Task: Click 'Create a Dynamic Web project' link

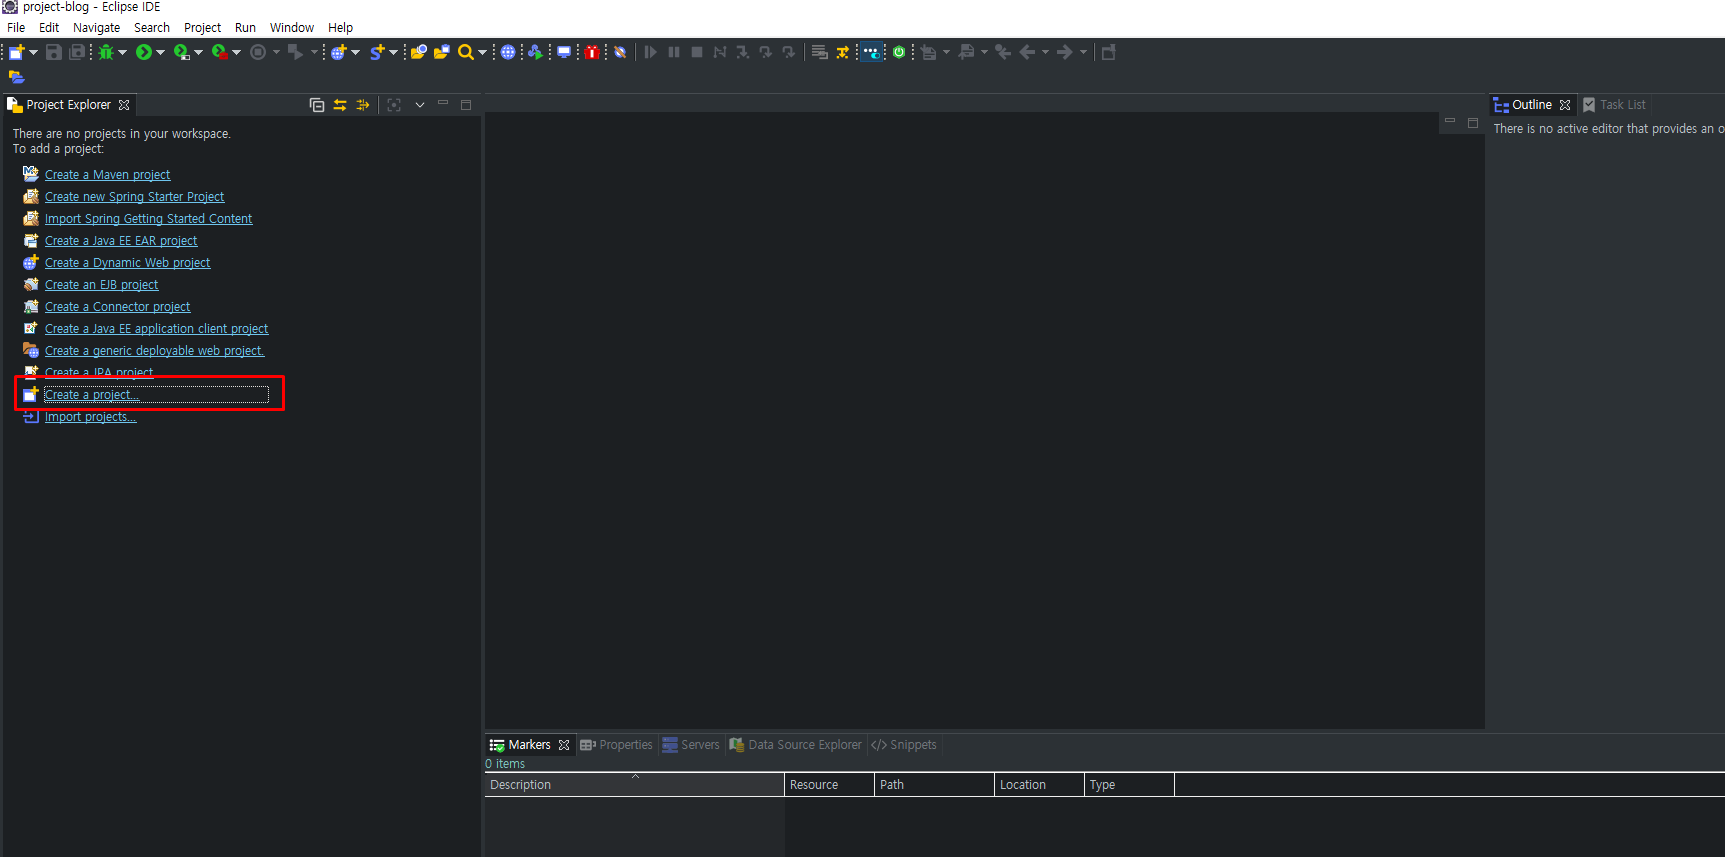Action: 127,263
